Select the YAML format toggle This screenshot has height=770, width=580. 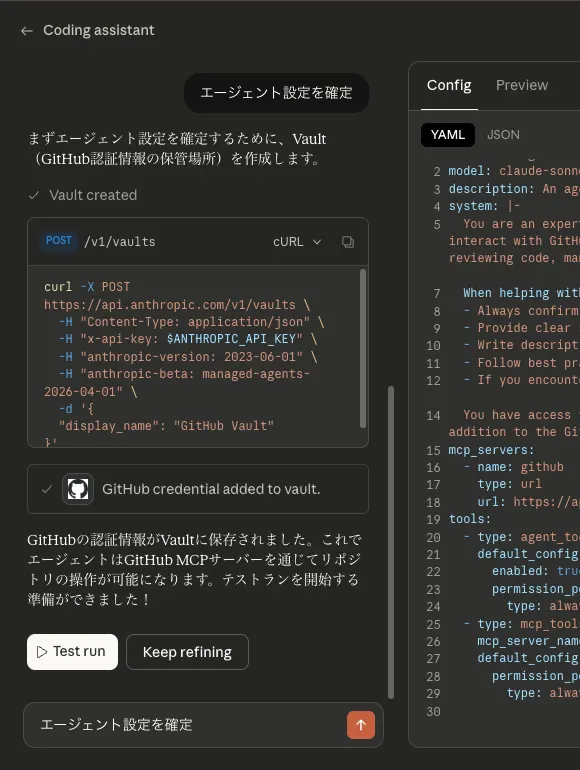(x=448, y=135)
